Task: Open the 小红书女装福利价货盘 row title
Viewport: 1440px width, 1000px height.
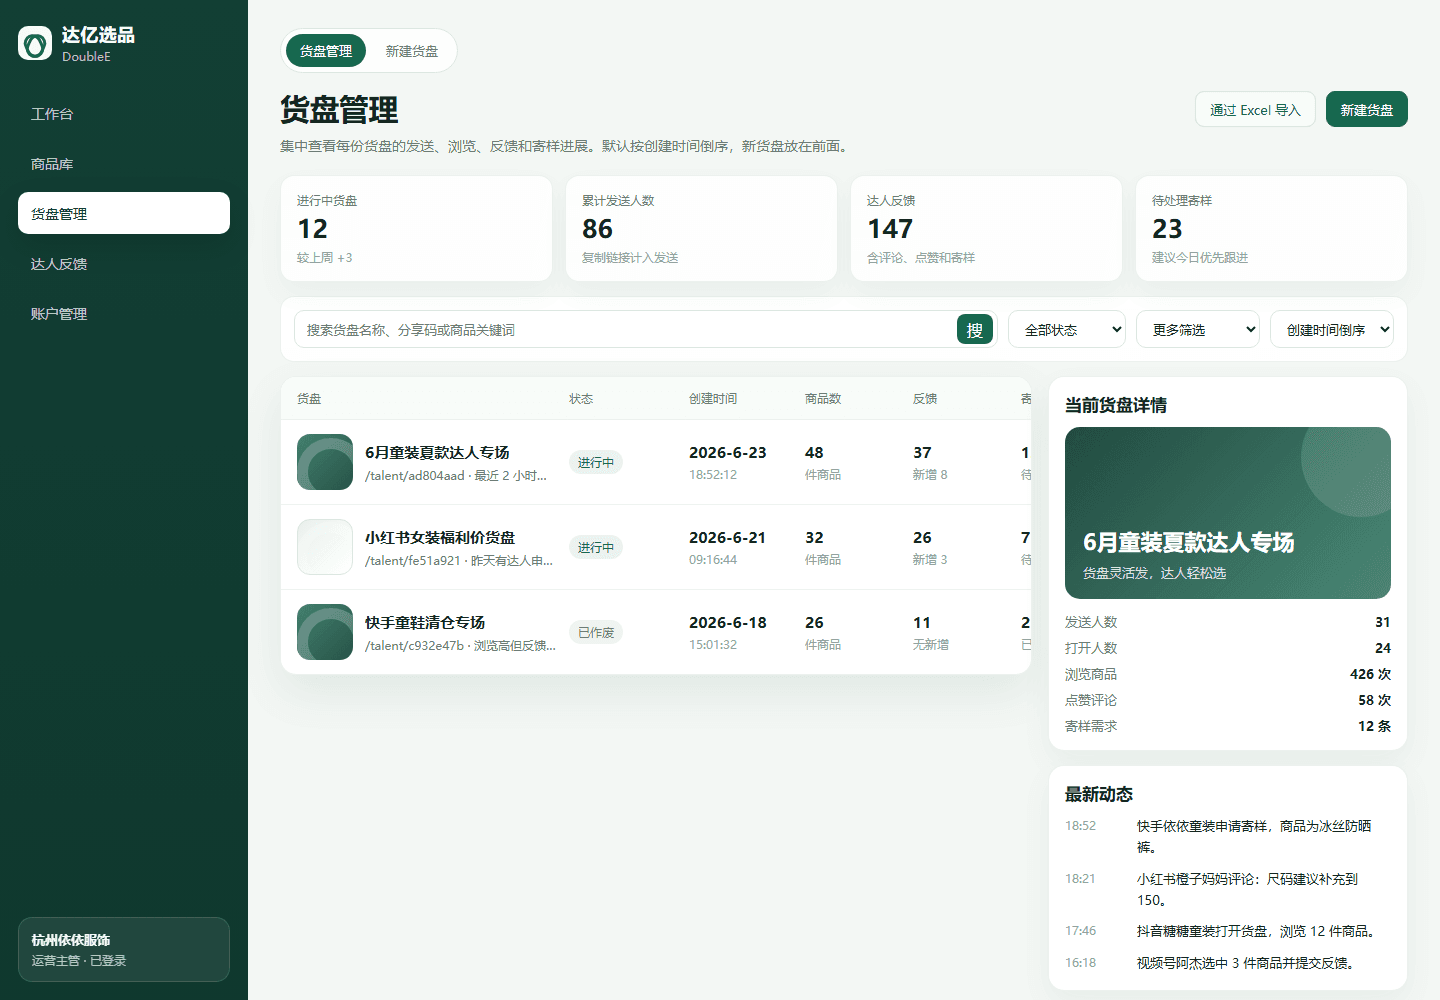Action: click(440, 537)
